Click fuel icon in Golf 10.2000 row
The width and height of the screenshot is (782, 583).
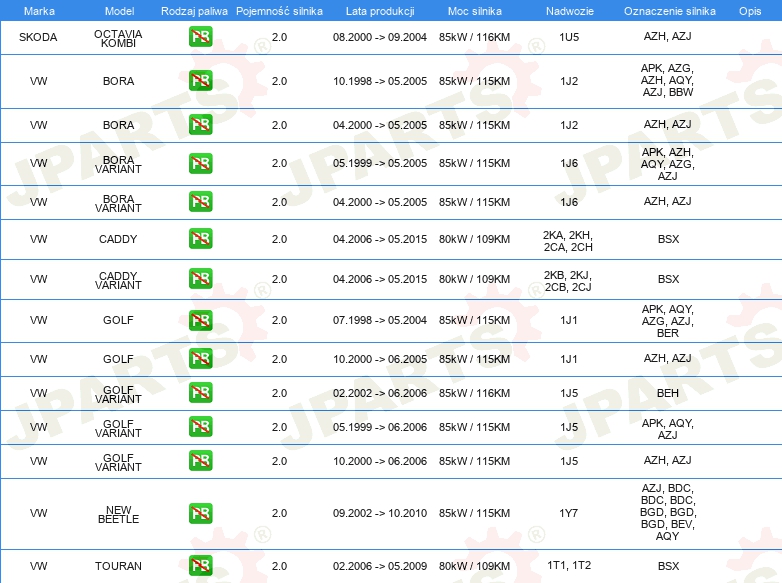200,359
